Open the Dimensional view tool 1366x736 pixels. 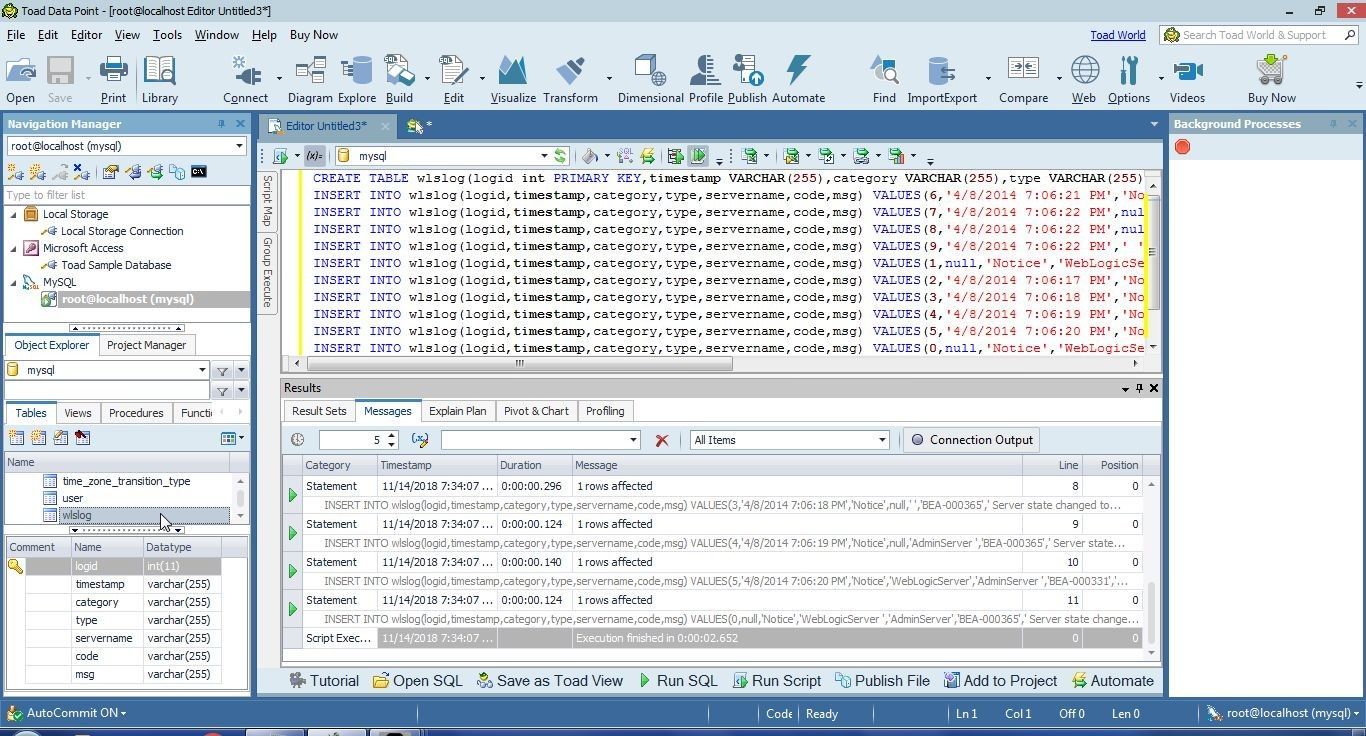pyautogui.click(x=650, y=79)
